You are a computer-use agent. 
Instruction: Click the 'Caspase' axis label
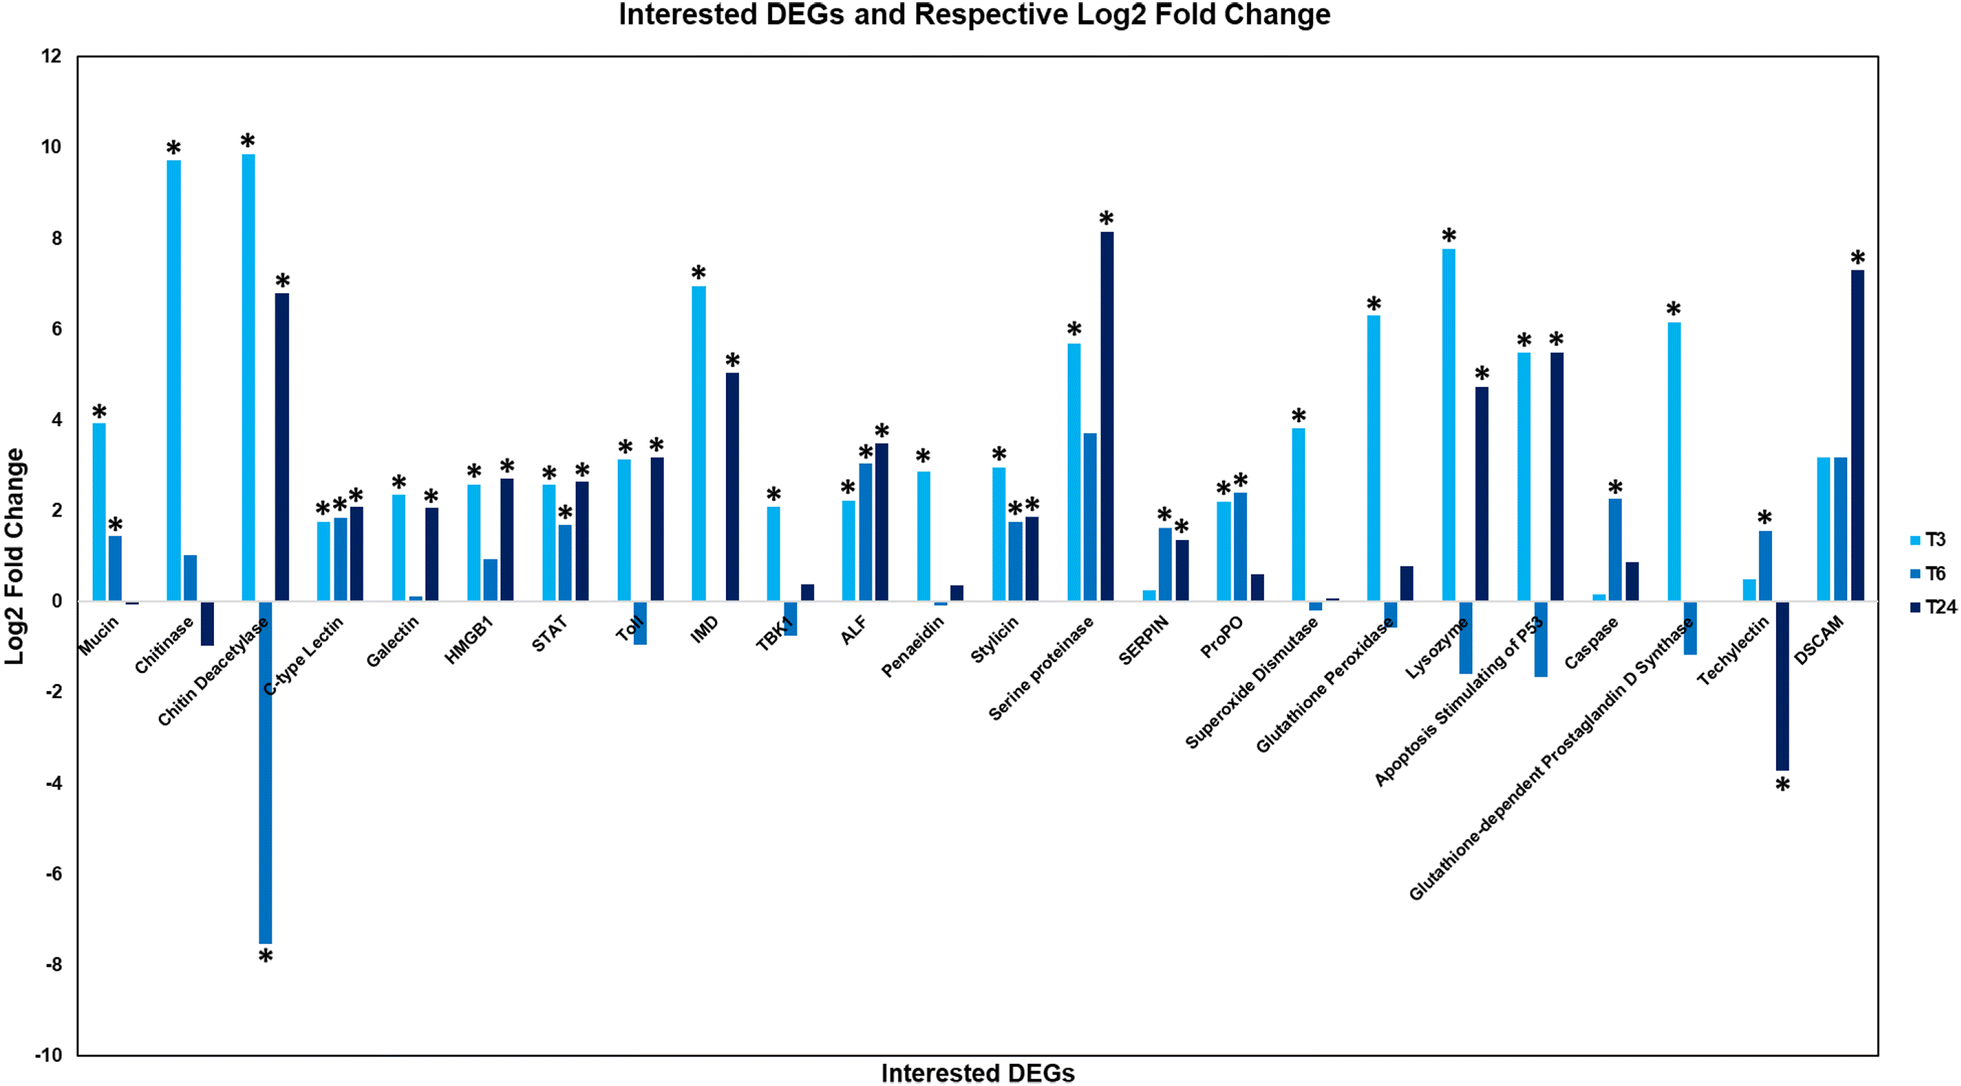[1592, 643]
